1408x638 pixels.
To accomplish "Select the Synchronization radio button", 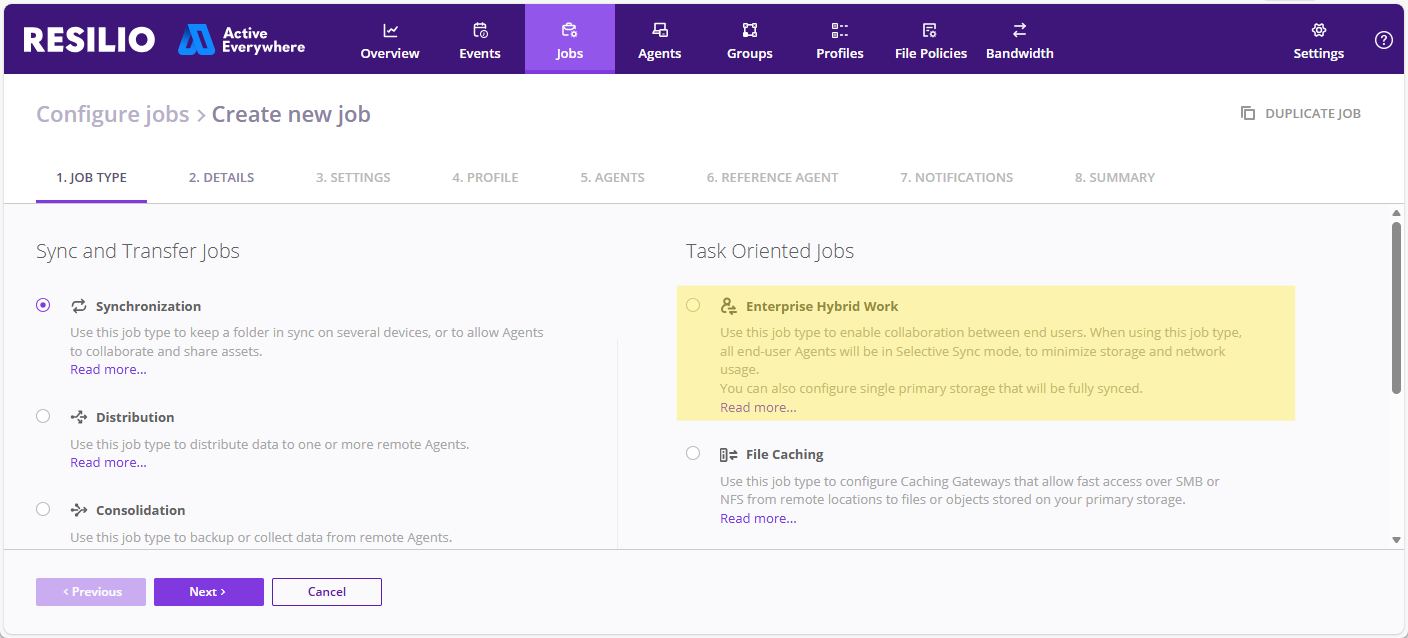I will [43, 305].
